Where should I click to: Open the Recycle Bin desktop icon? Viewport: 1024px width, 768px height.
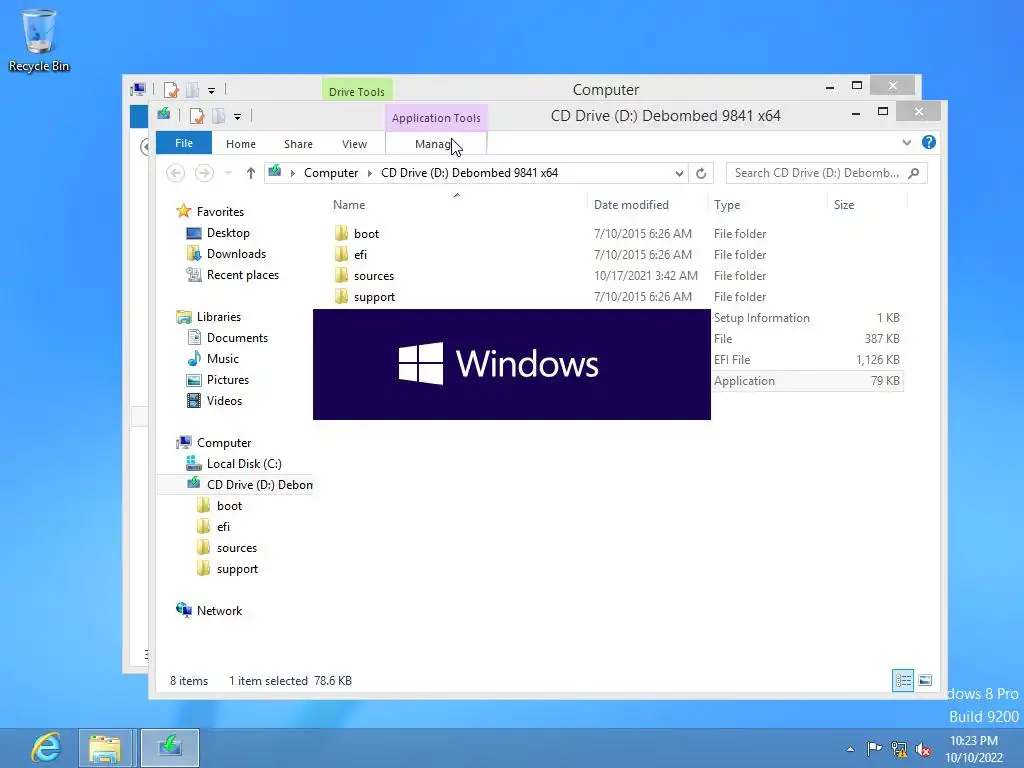39,40
